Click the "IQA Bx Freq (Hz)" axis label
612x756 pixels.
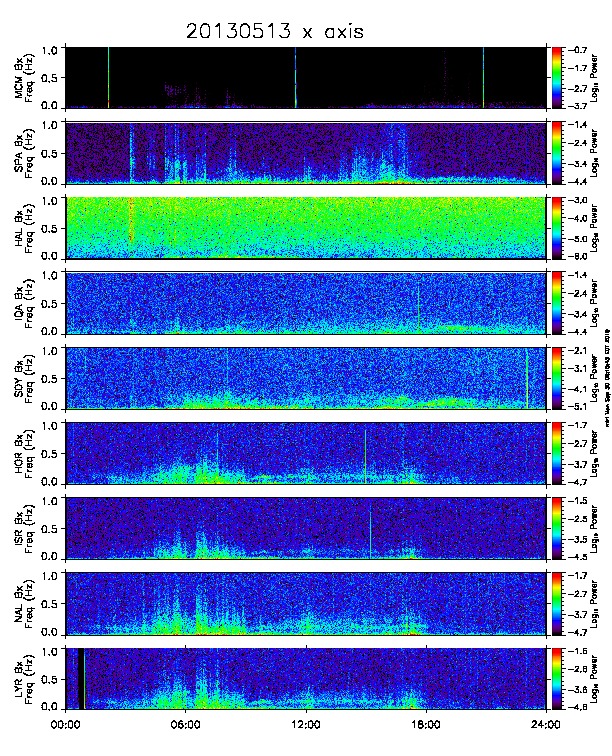[24, 304]
